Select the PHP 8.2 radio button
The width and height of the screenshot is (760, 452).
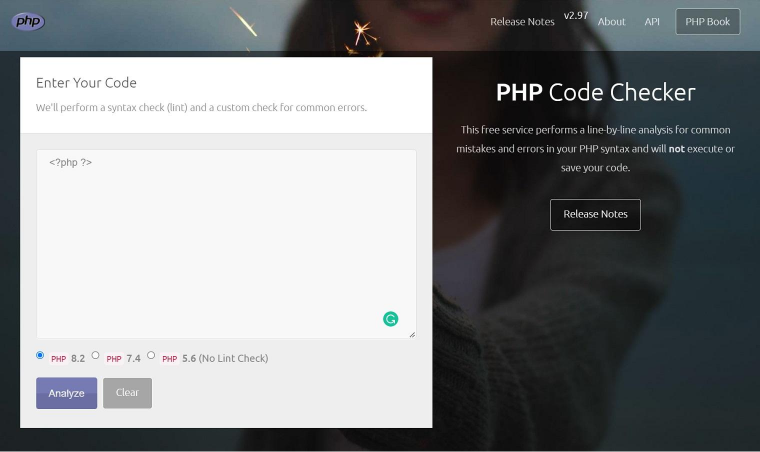pyautogui.click(x=40, y=355)
